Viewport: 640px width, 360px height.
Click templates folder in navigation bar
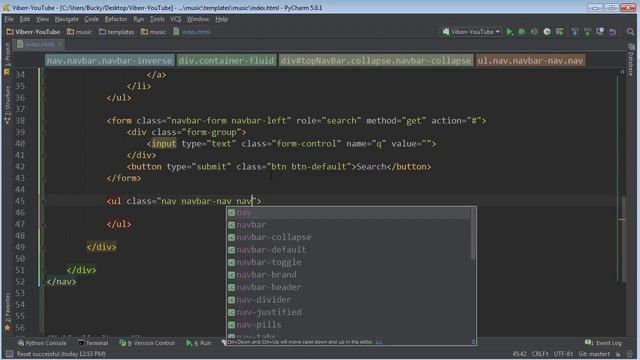(x=116, y=32)
